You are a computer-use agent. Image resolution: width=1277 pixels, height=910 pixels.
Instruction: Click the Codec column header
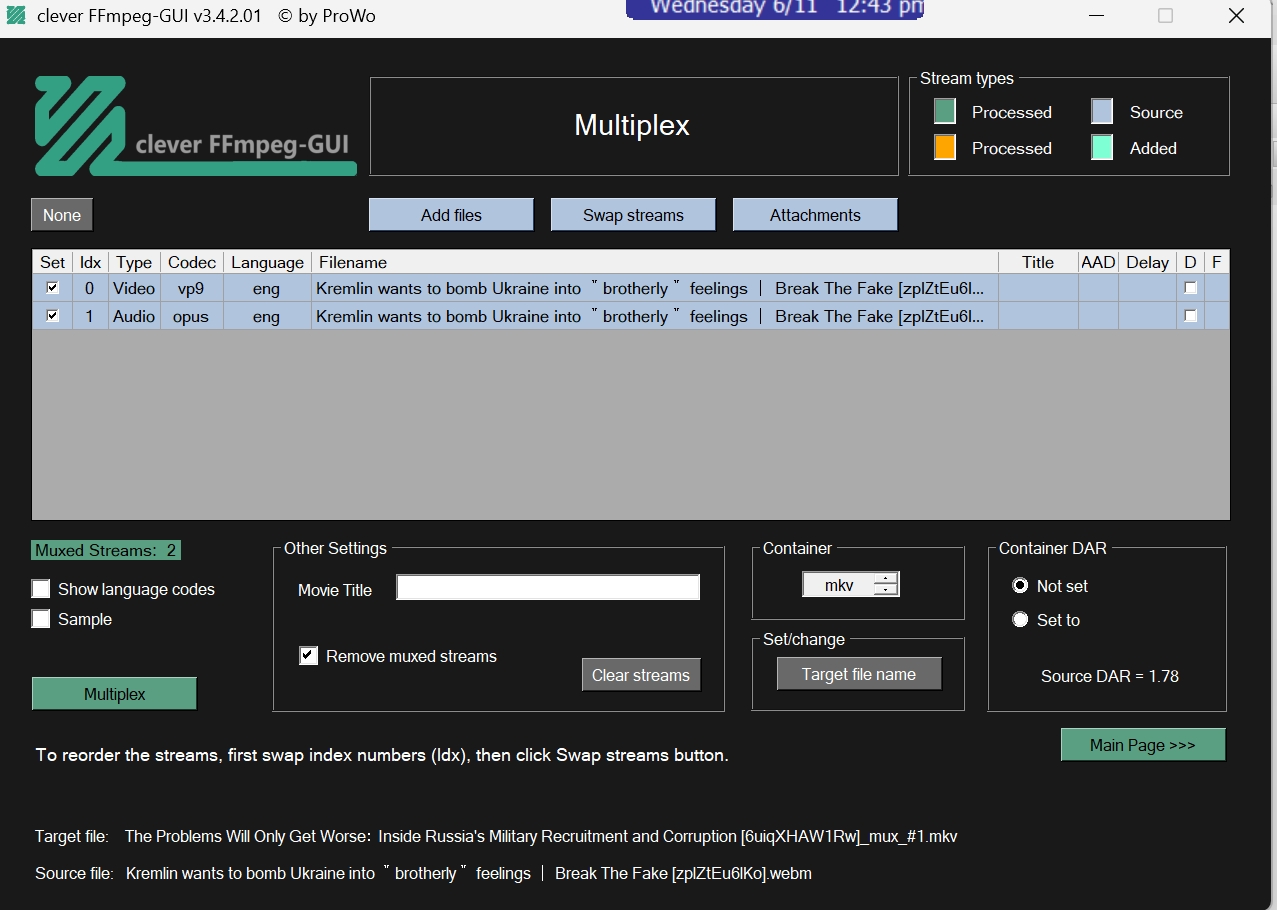point(192,262)
